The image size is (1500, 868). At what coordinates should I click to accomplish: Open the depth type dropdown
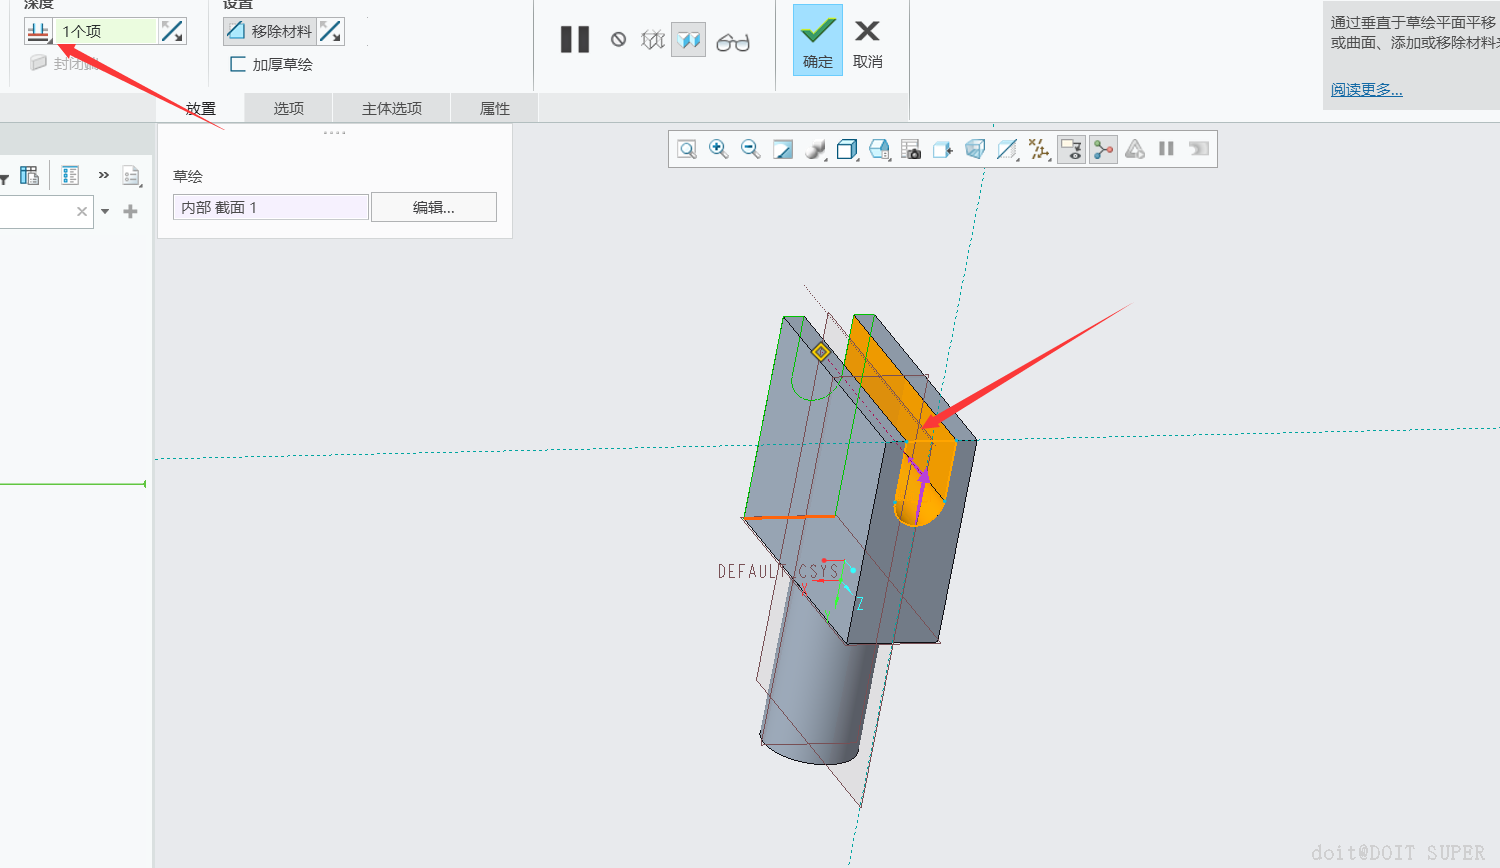[x=39, y=32]
